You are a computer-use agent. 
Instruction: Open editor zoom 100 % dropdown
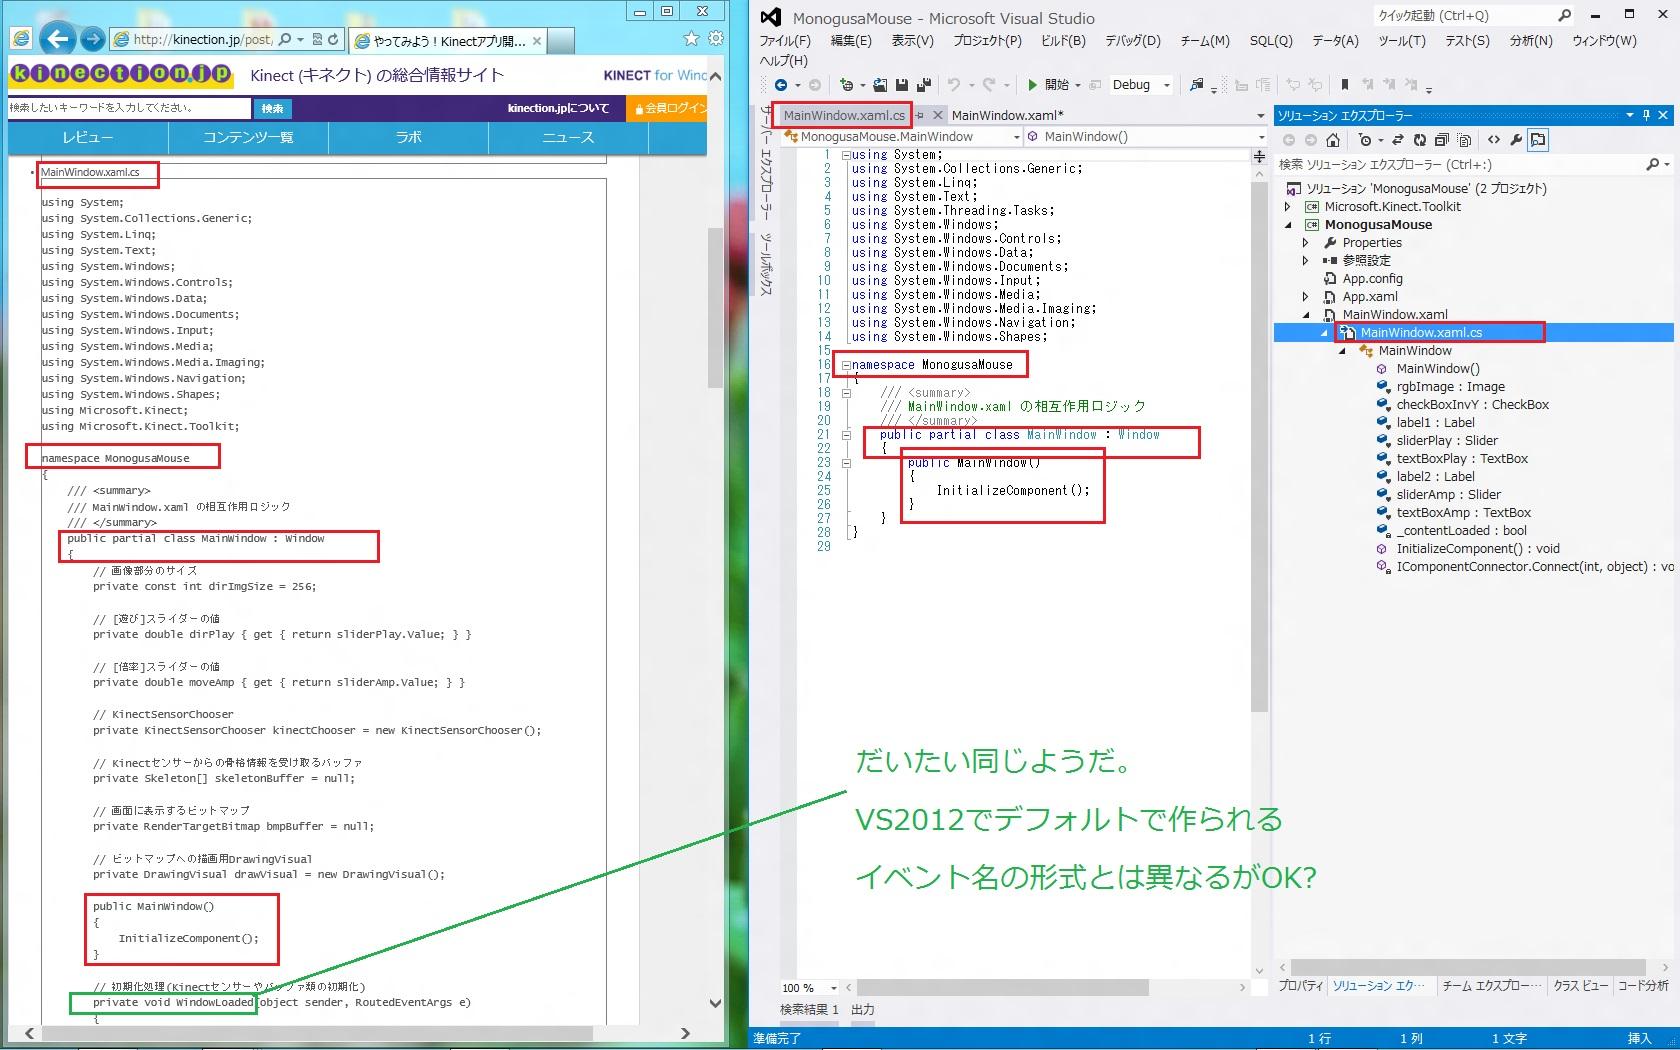(834, 988)
